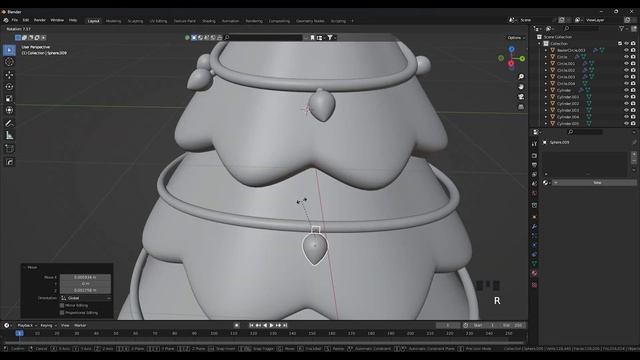The width and height of the screenshot is (640, 360).
Task: Disable Cylinder.005 in renders camera icon
Action: coord(633,124)
